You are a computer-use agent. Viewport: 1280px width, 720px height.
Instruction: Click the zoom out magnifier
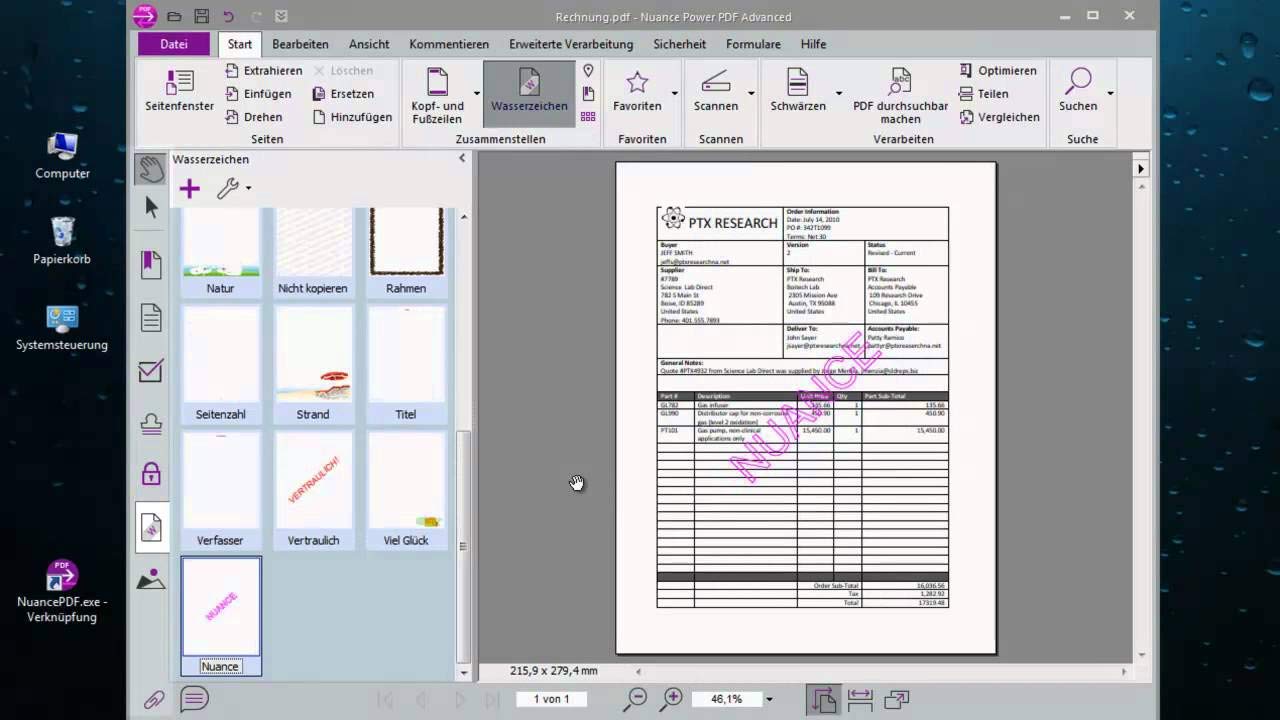(x=635, y=700)
